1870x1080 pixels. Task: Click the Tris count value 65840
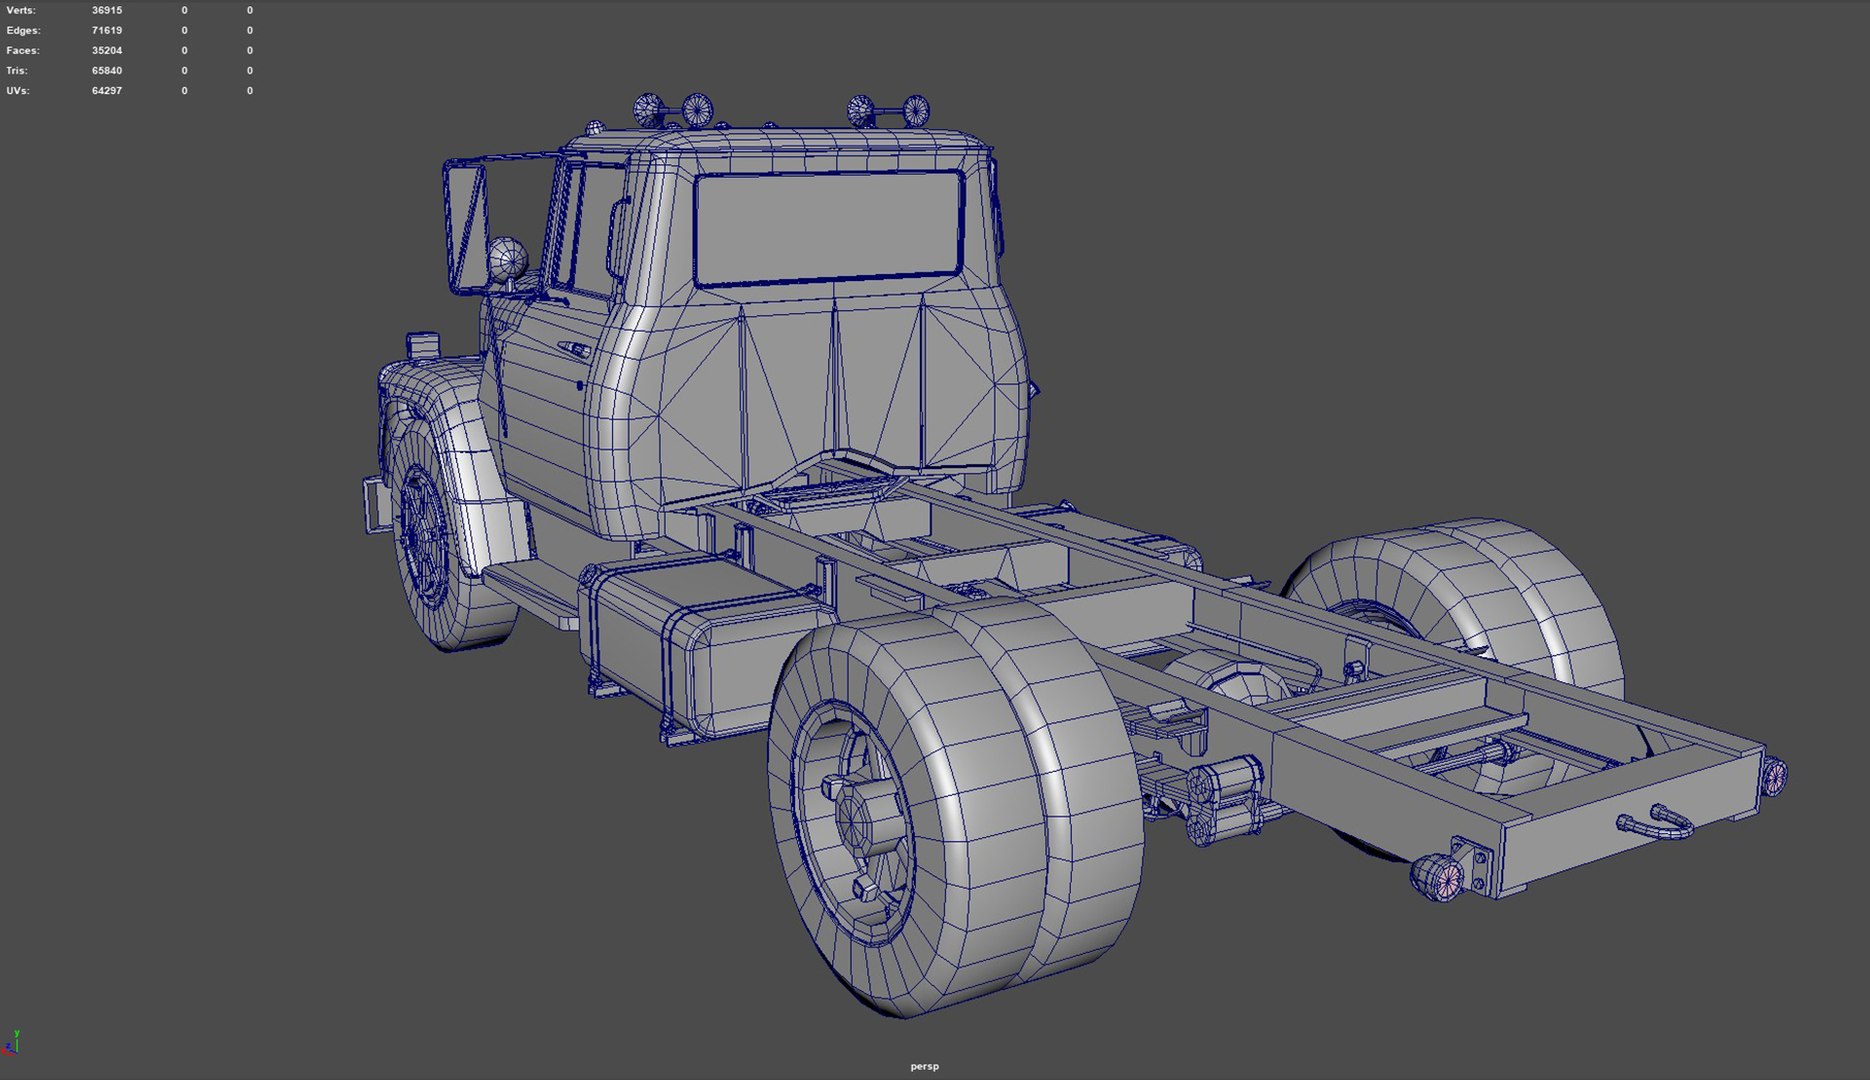pyautogui.click(x=107, y=70)
